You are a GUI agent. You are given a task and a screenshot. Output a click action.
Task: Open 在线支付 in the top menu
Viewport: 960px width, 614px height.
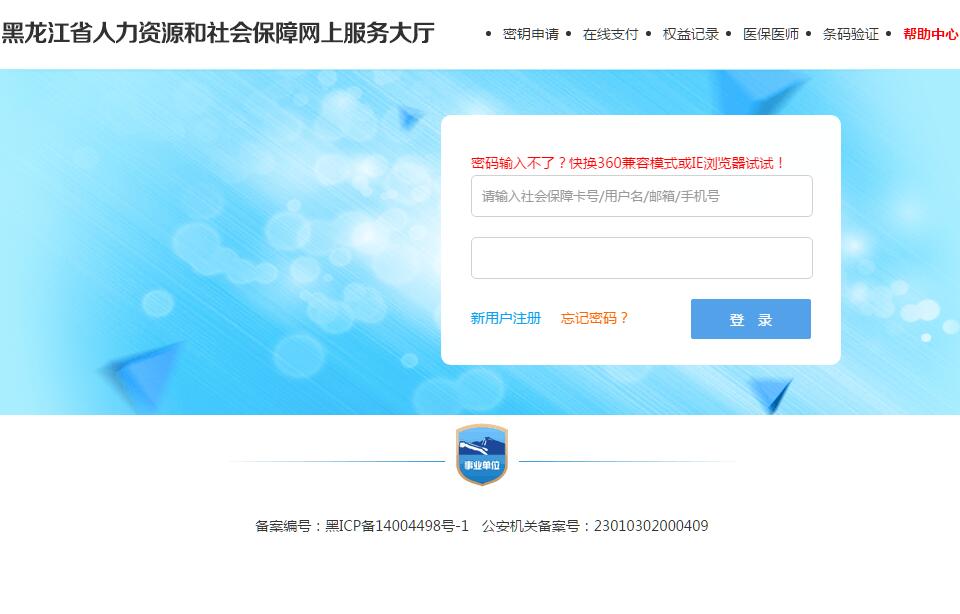(610, 34)
